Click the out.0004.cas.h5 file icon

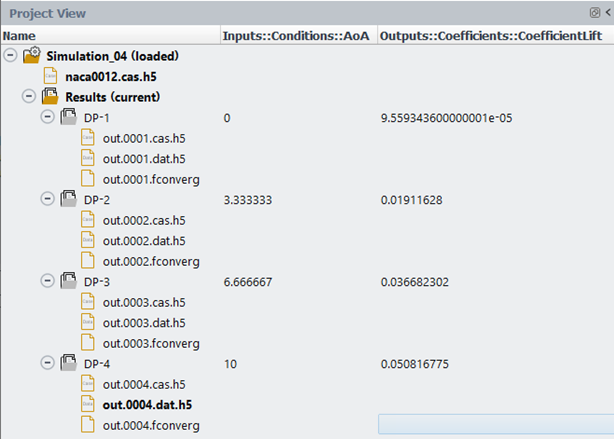(x=88, y=383)
